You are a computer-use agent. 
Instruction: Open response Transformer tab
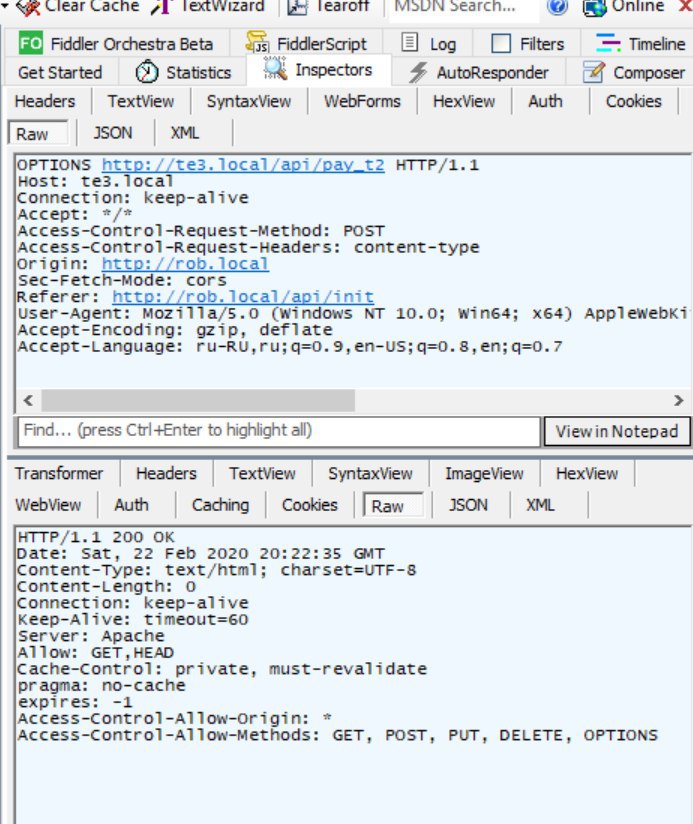(x=59, y=473)
